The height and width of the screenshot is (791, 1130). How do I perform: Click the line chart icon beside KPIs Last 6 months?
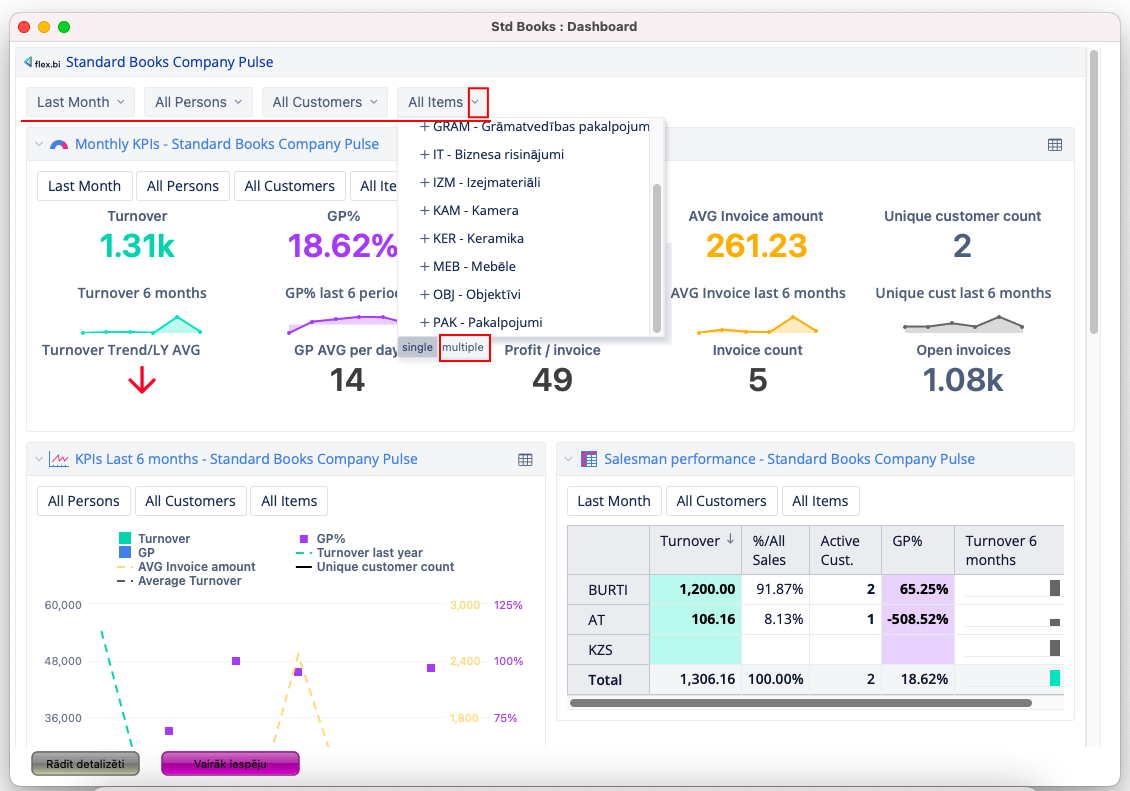click(59, 459)
